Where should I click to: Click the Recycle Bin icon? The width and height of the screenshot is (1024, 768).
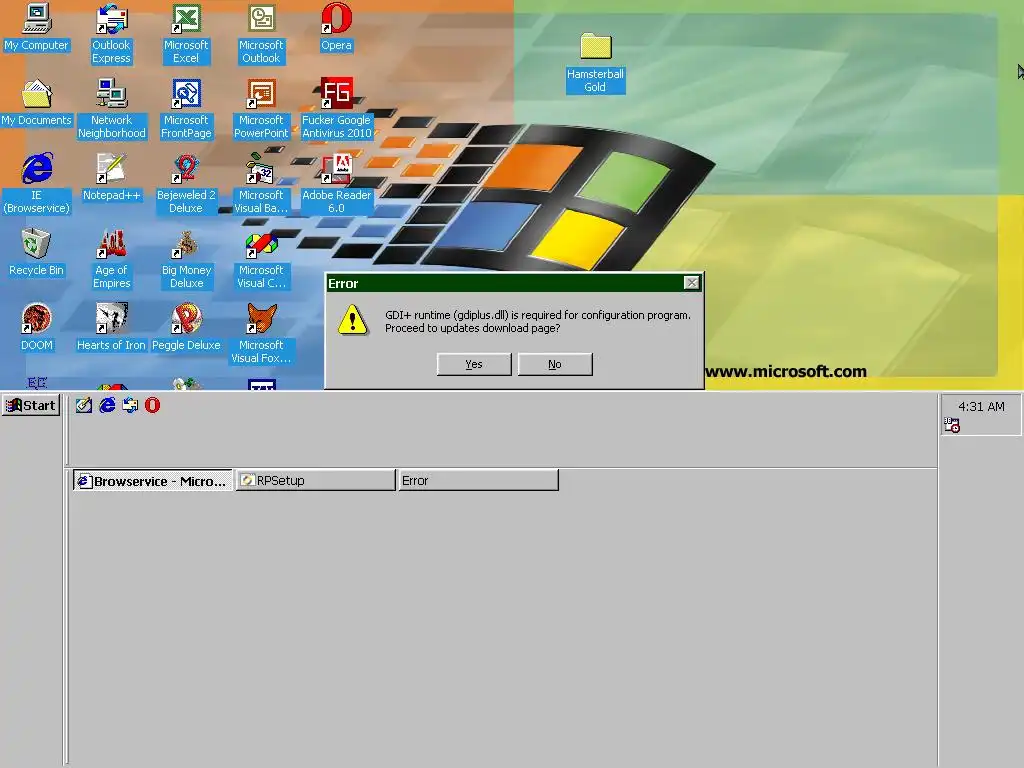37,253
